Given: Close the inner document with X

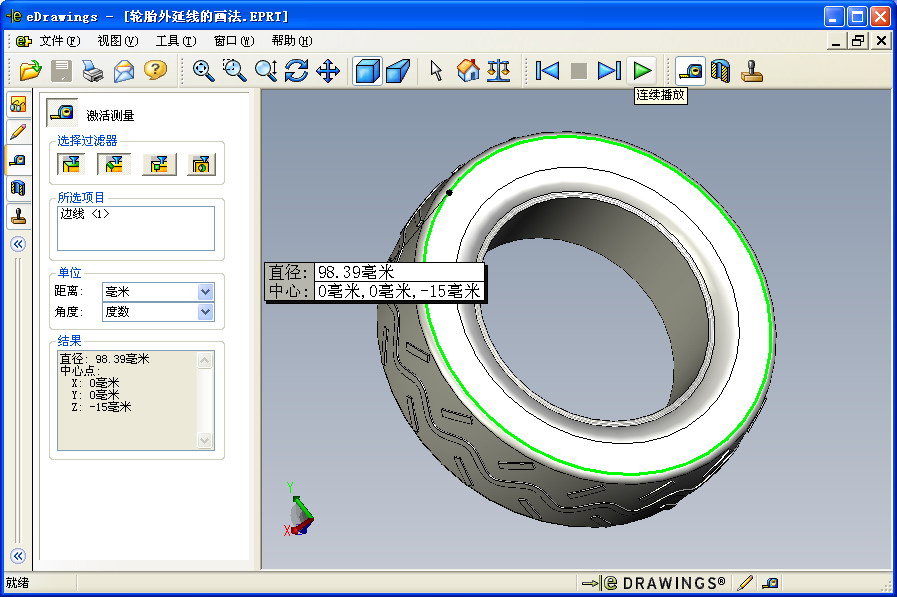Looking at the screenshot, I should coord(882,41).
